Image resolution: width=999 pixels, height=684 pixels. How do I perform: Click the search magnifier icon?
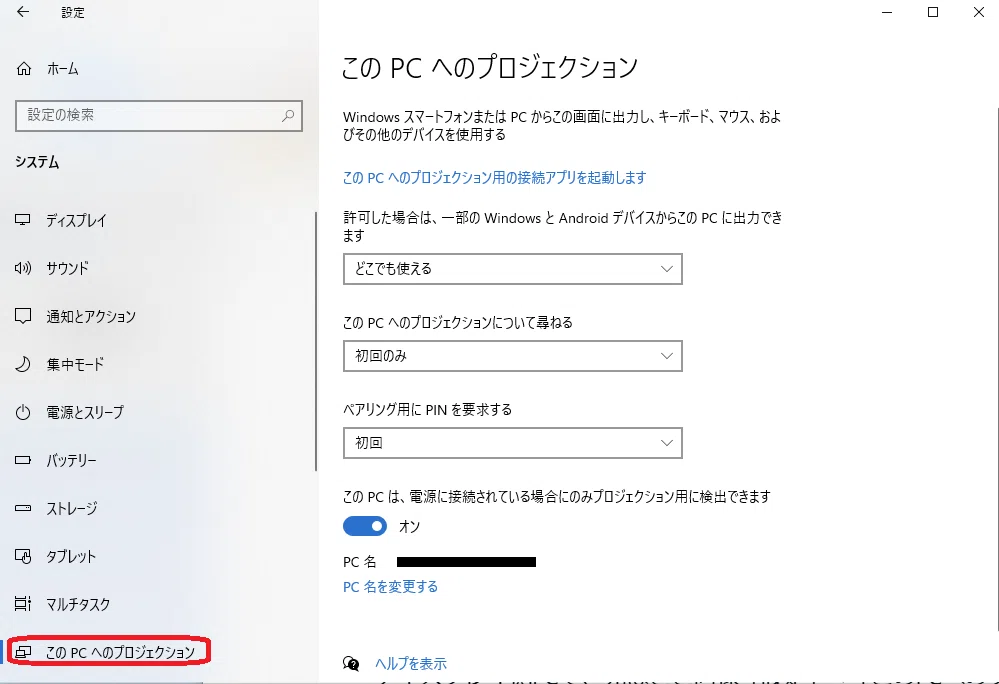point(288,115)
